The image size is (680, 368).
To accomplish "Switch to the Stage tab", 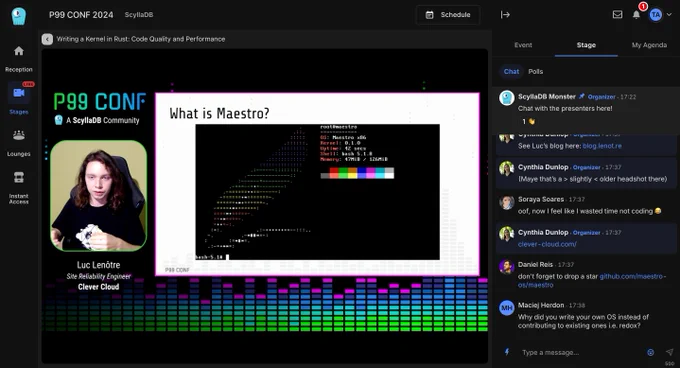I will (x=586, y=45).
